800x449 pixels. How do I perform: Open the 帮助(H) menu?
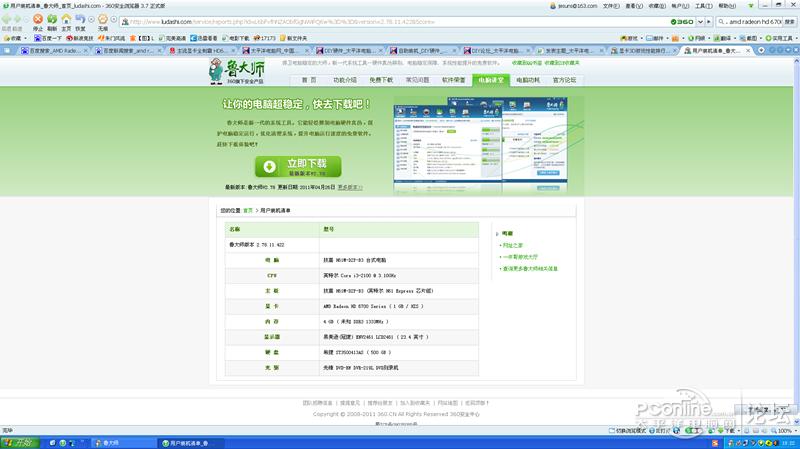(727, 6)
